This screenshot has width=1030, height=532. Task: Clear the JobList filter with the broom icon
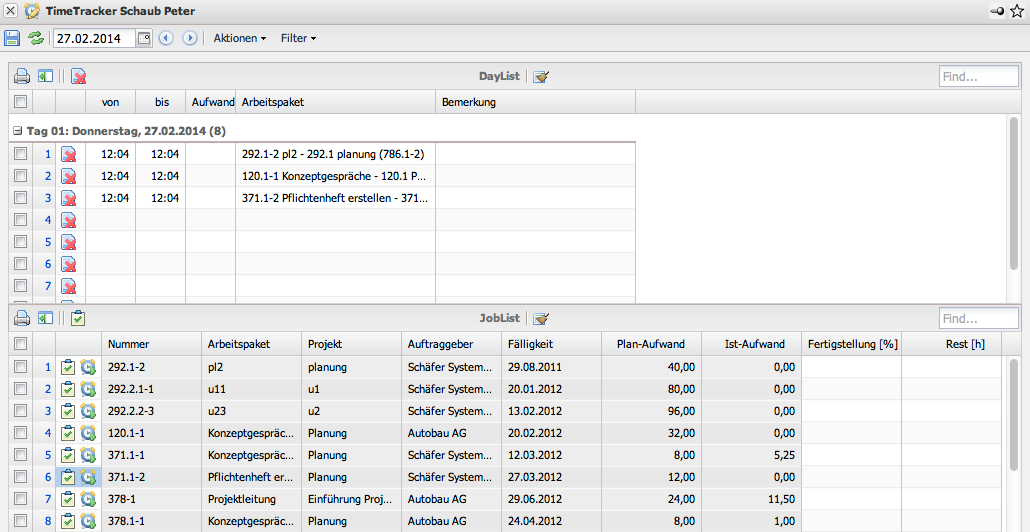[x=541, y=319]
